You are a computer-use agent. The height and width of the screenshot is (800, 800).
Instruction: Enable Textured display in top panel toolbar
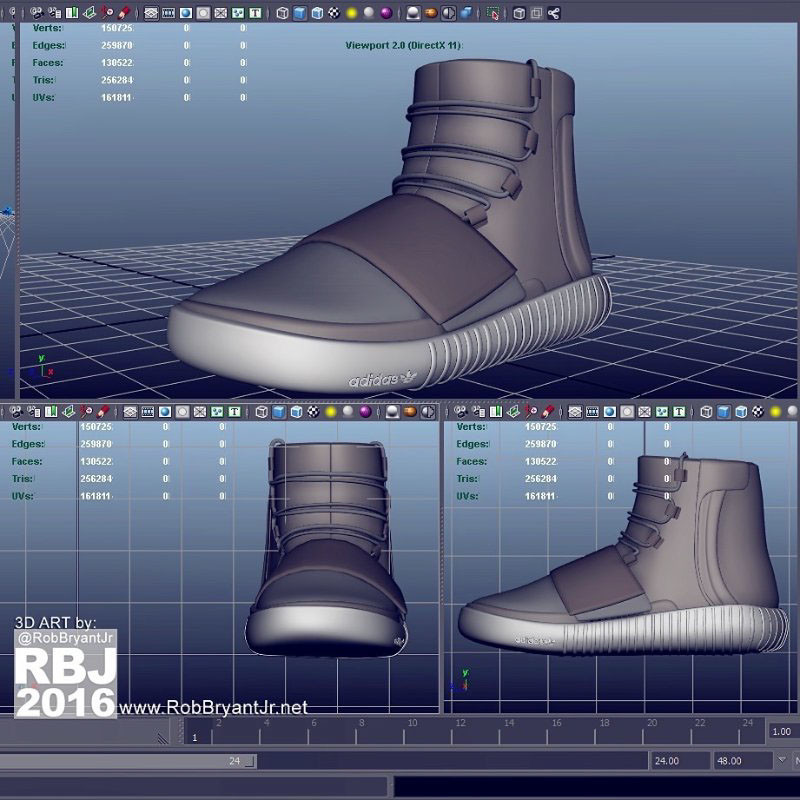pos(334,13)
